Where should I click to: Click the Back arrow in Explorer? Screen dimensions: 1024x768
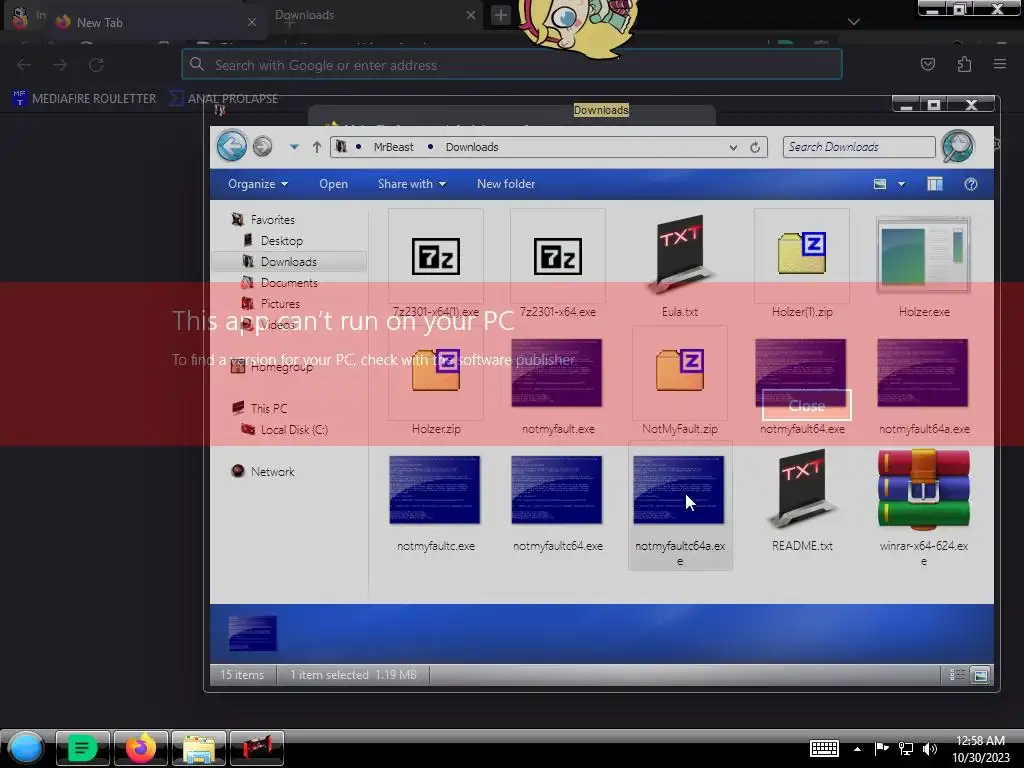click(232, 146)
